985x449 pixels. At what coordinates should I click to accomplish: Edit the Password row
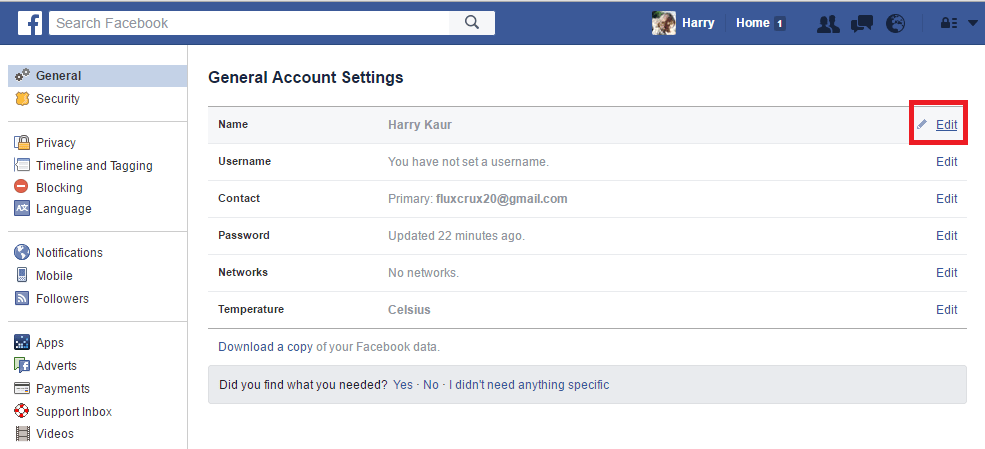[946, 236]
